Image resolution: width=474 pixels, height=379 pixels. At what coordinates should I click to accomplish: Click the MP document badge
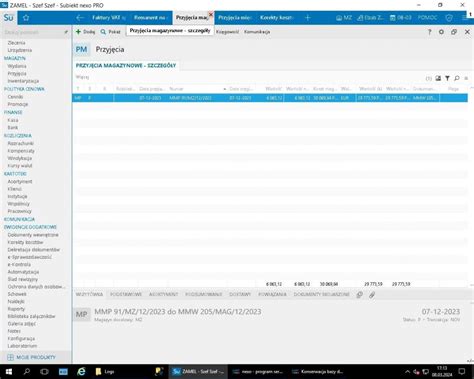coord(81,314)
